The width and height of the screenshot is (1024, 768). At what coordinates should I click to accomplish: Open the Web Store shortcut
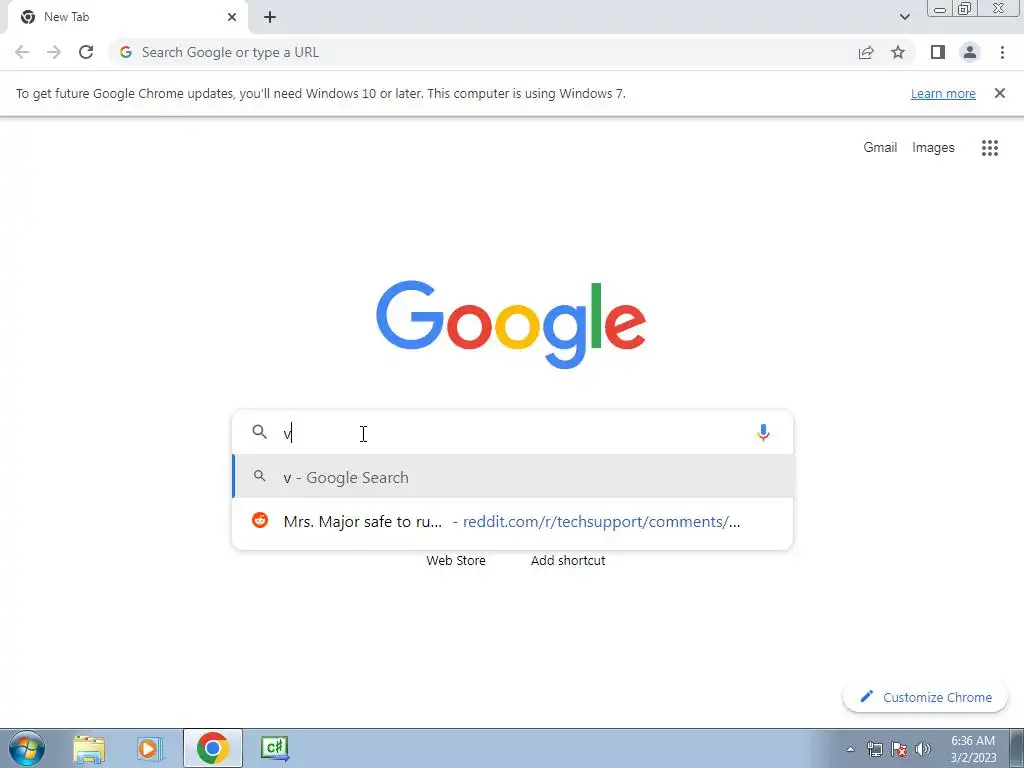pyautogui.click(x=456, y=560)
